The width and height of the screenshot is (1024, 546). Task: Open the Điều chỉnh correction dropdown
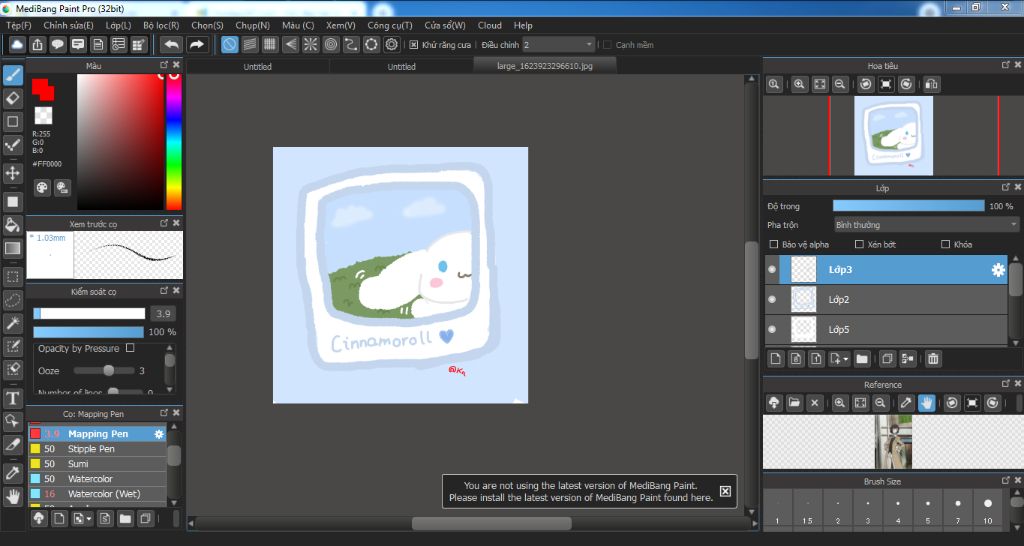pos(558,44)
